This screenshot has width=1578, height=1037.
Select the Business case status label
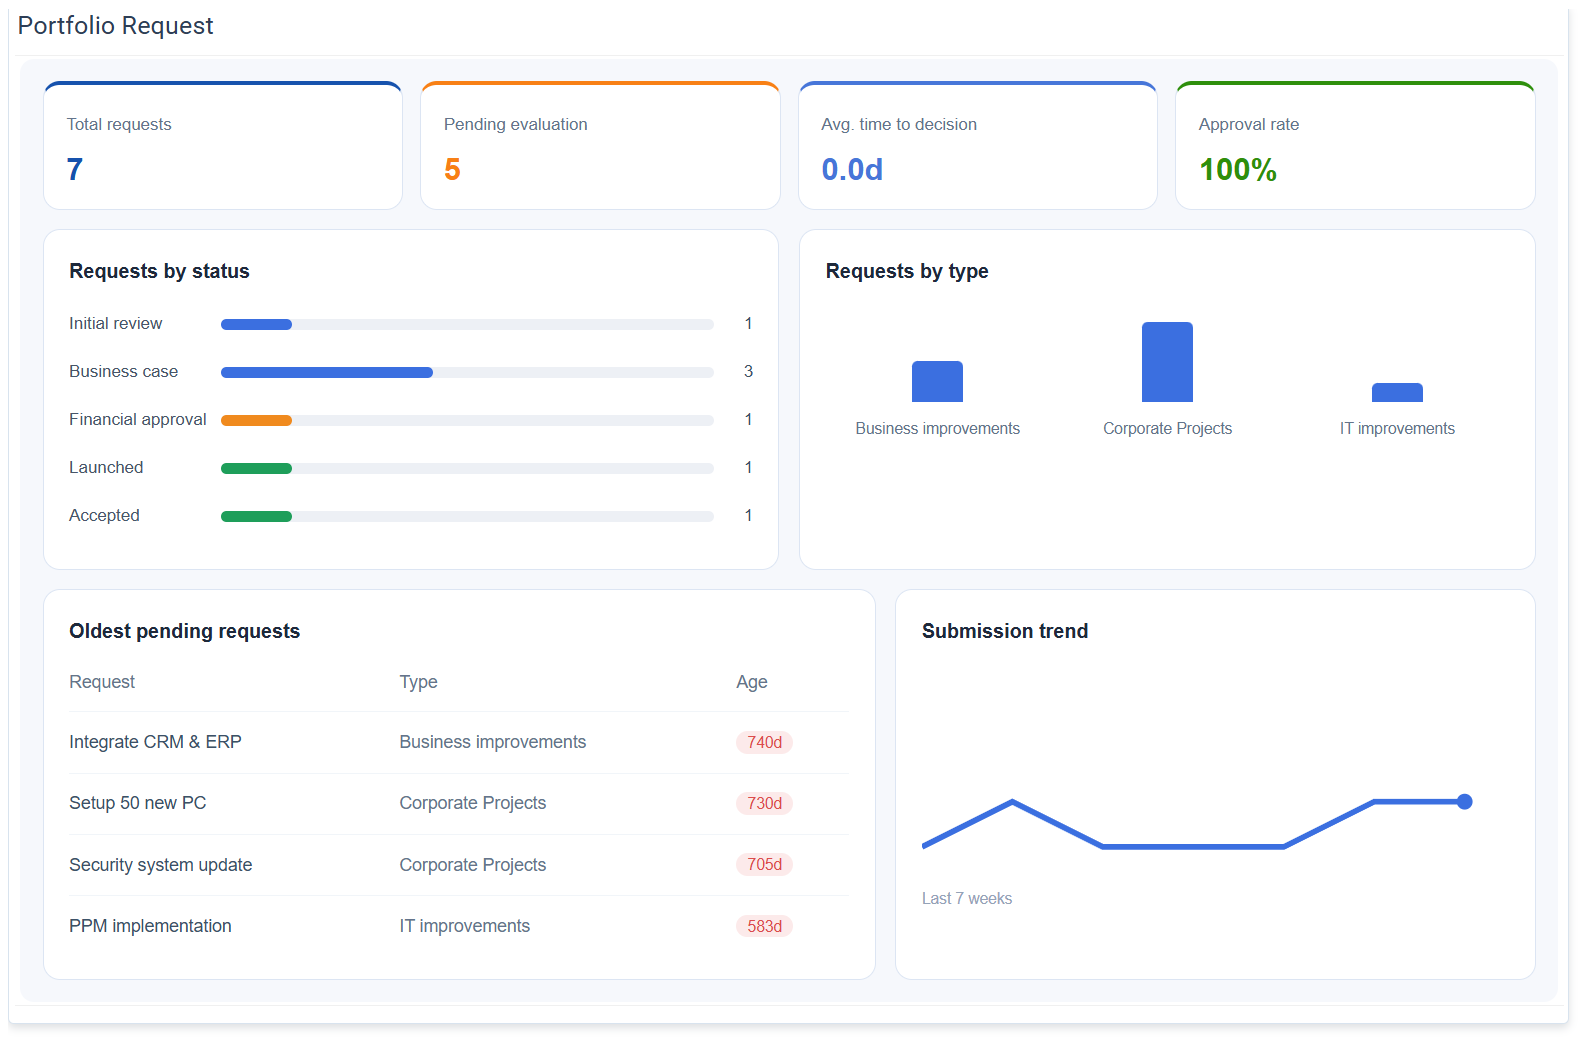(123, 371)
